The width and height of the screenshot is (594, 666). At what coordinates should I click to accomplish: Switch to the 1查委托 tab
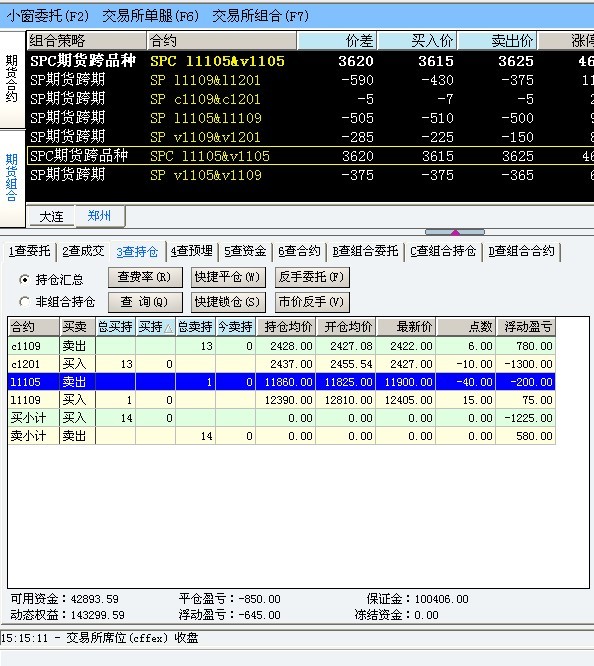click(x=29, y=251)
